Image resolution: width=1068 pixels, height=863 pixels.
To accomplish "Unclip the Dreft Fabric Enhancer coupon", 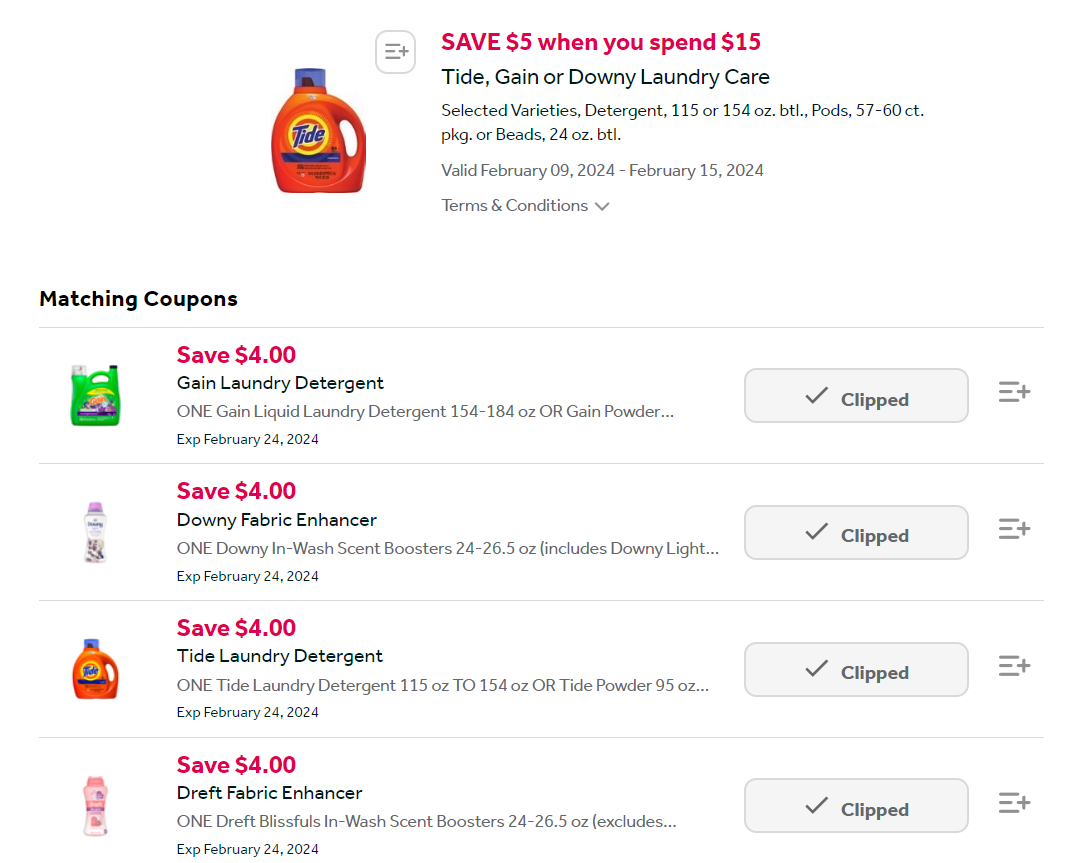I will 856,806.
